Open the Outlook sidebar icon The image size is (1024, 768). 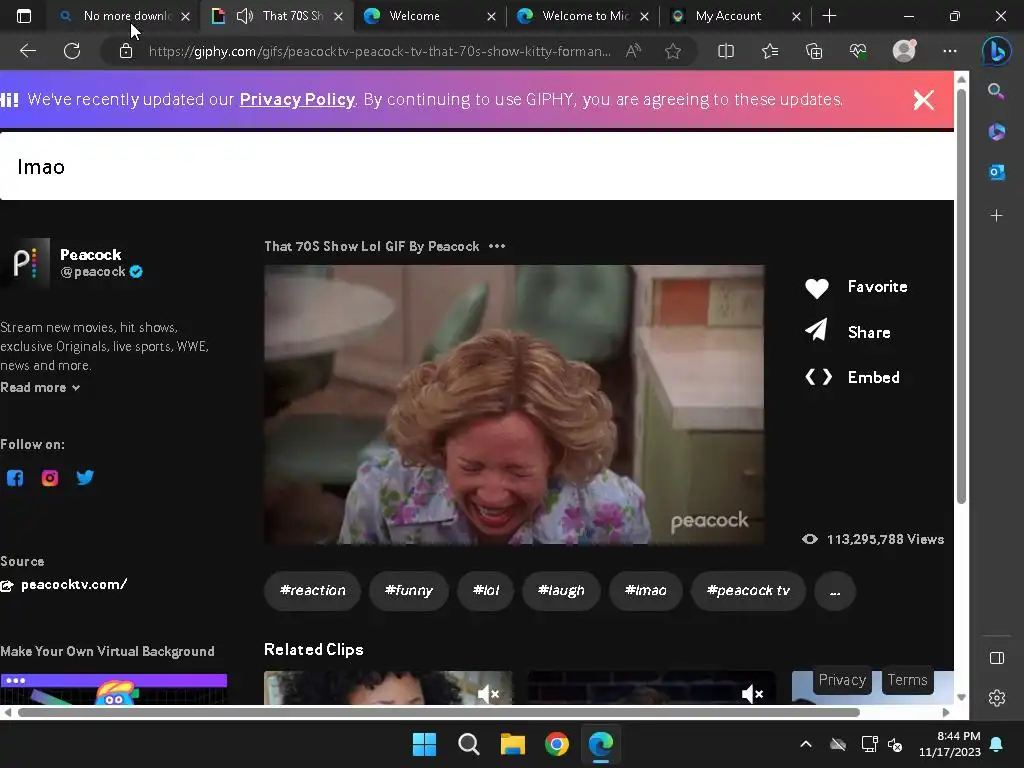coord(996,172)
